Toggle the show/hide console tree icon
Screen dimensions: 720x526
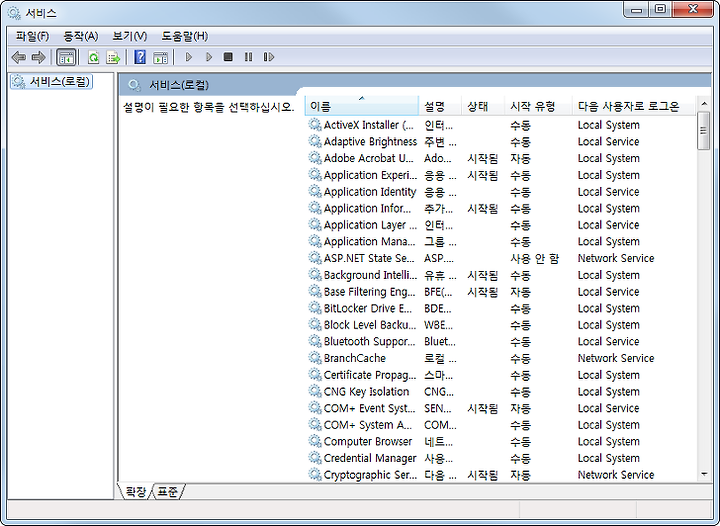tap(66, 57)
